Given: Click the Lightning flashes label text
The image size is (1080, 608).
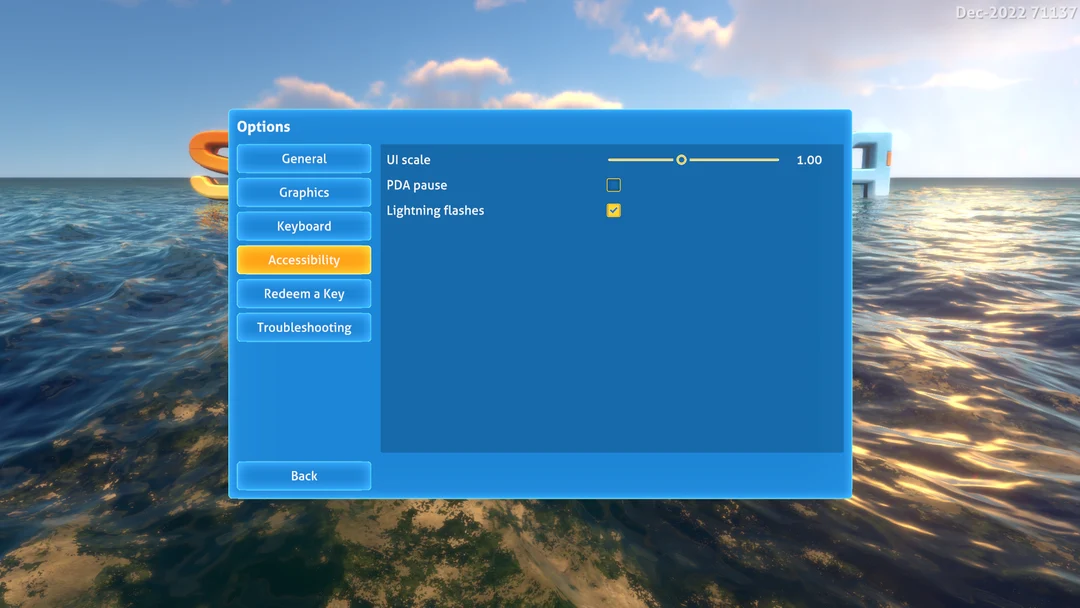Looking at the screenshot, I should click(x=435, y=210).
